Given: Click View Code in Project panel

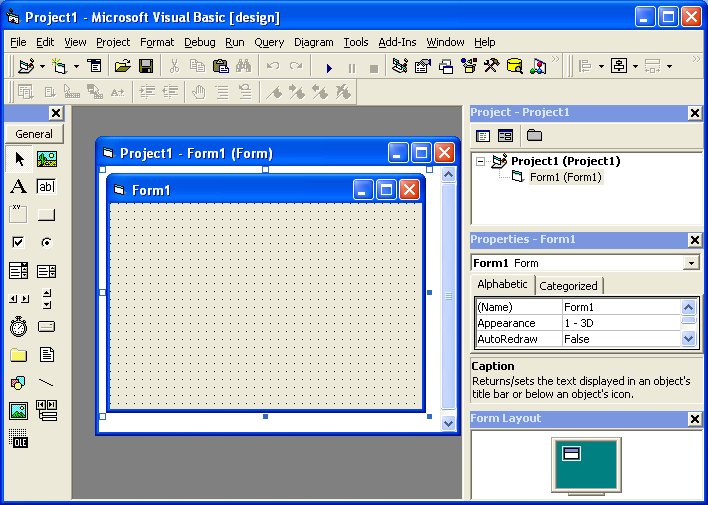Looking at the screenshot, I should pos(483,136).
